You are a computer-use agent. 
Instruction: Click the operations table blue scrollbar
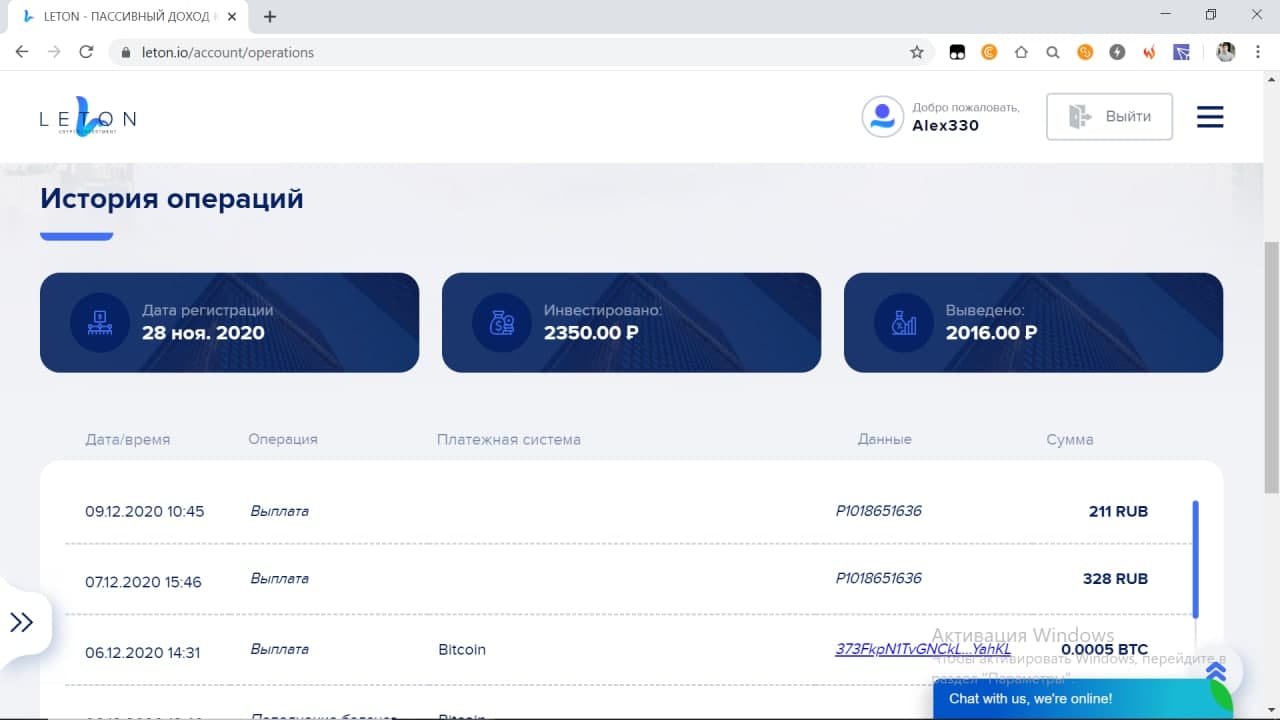pyautogui.click(x=1195, y=558)
